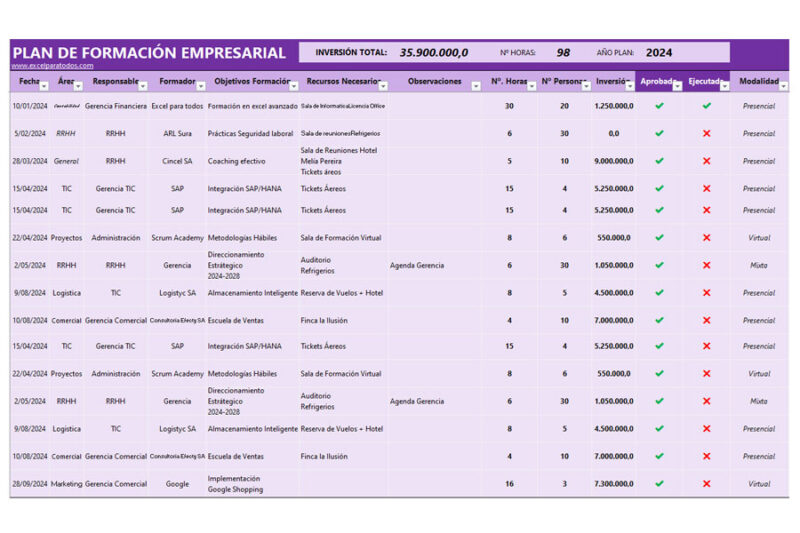Expand the Observaciones column filter
This screenshot has width=800, height=533.
476,86
